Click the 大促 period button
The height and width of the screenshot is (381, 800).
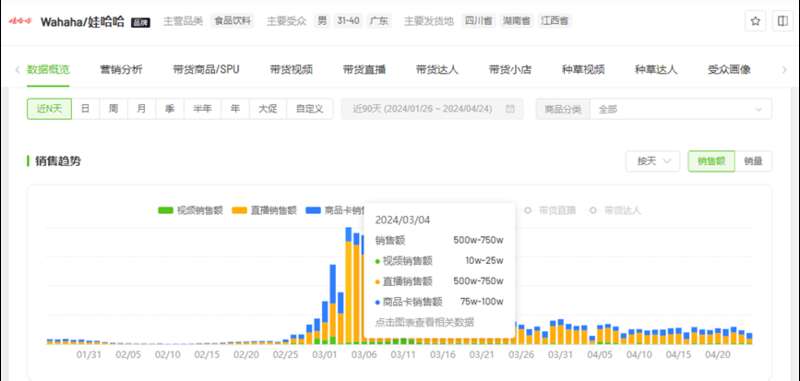point(268,109)
